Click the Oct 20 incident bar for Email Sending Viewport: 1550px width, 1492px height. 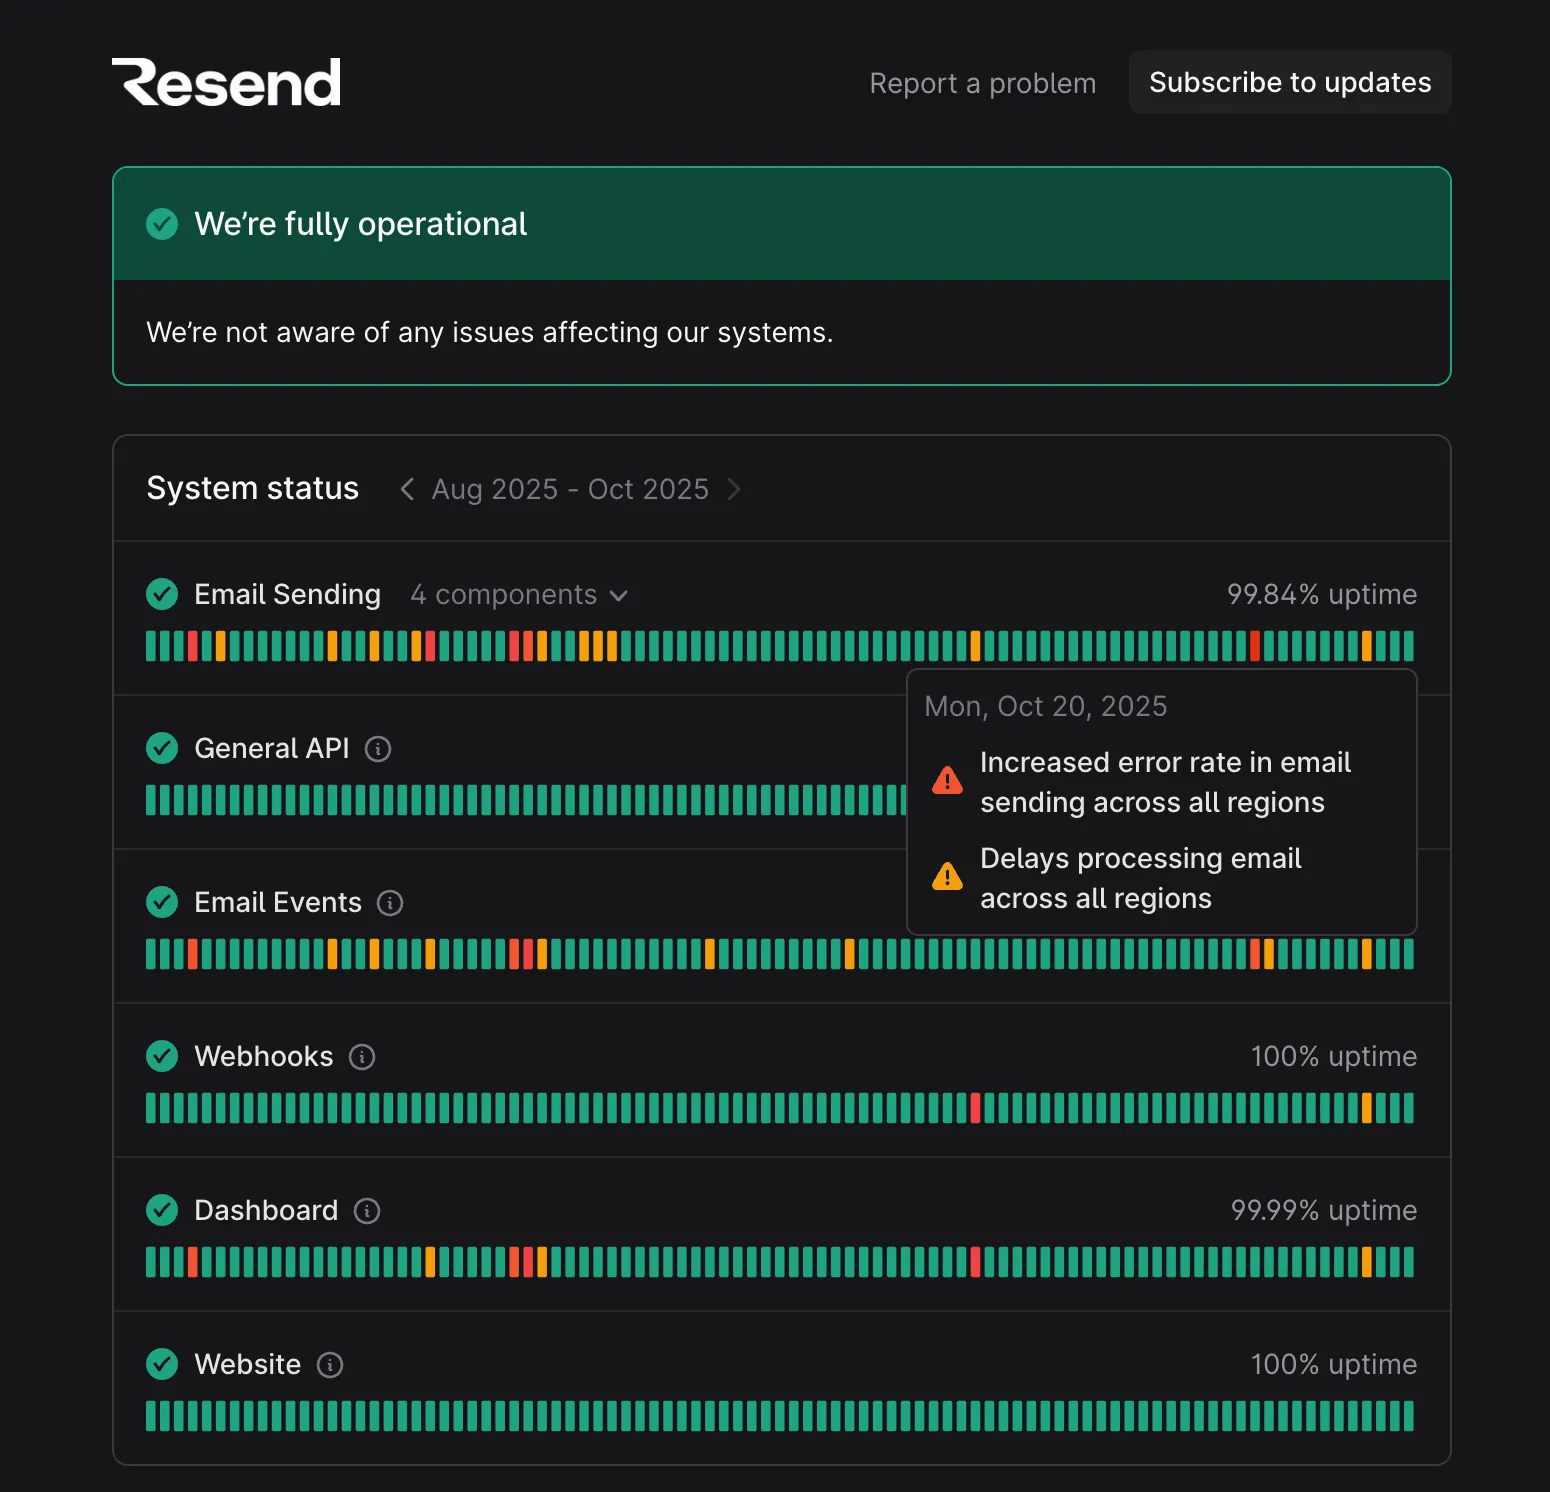(1255, 646)
